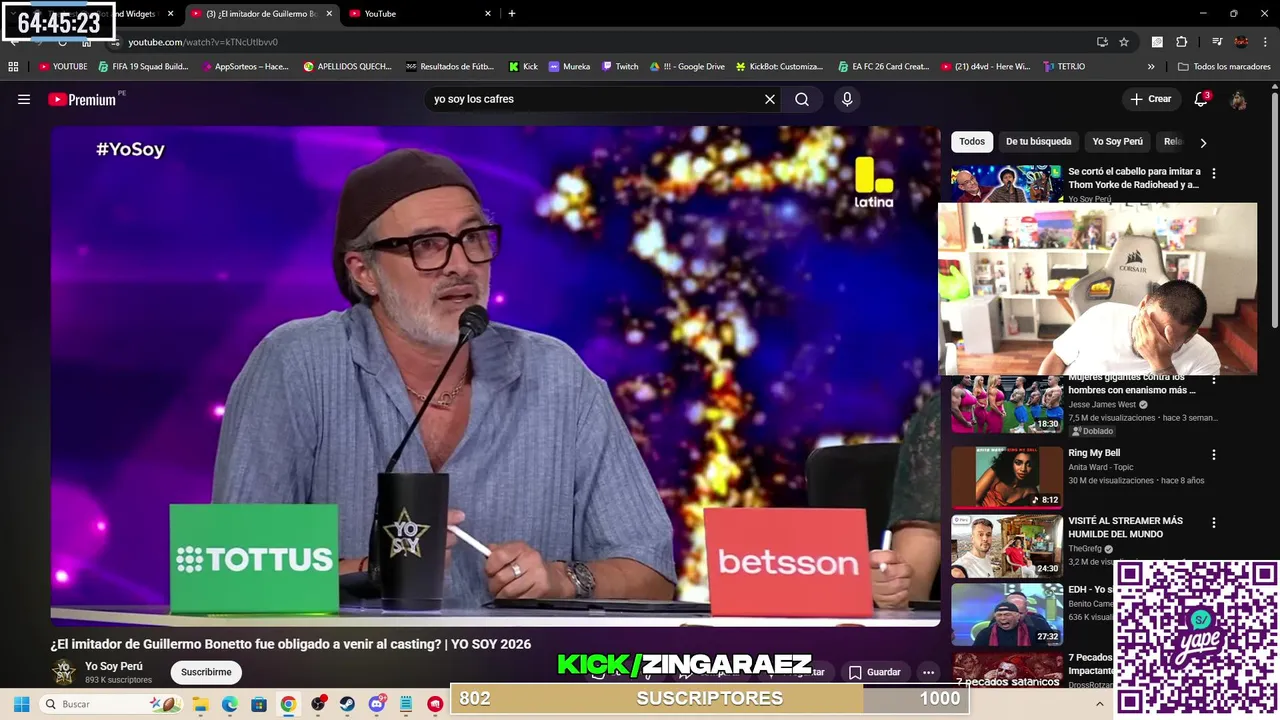Select the 'Yo Soy Perú' chip
This screenshot has width=1280, height=720.
[1117, 142]
